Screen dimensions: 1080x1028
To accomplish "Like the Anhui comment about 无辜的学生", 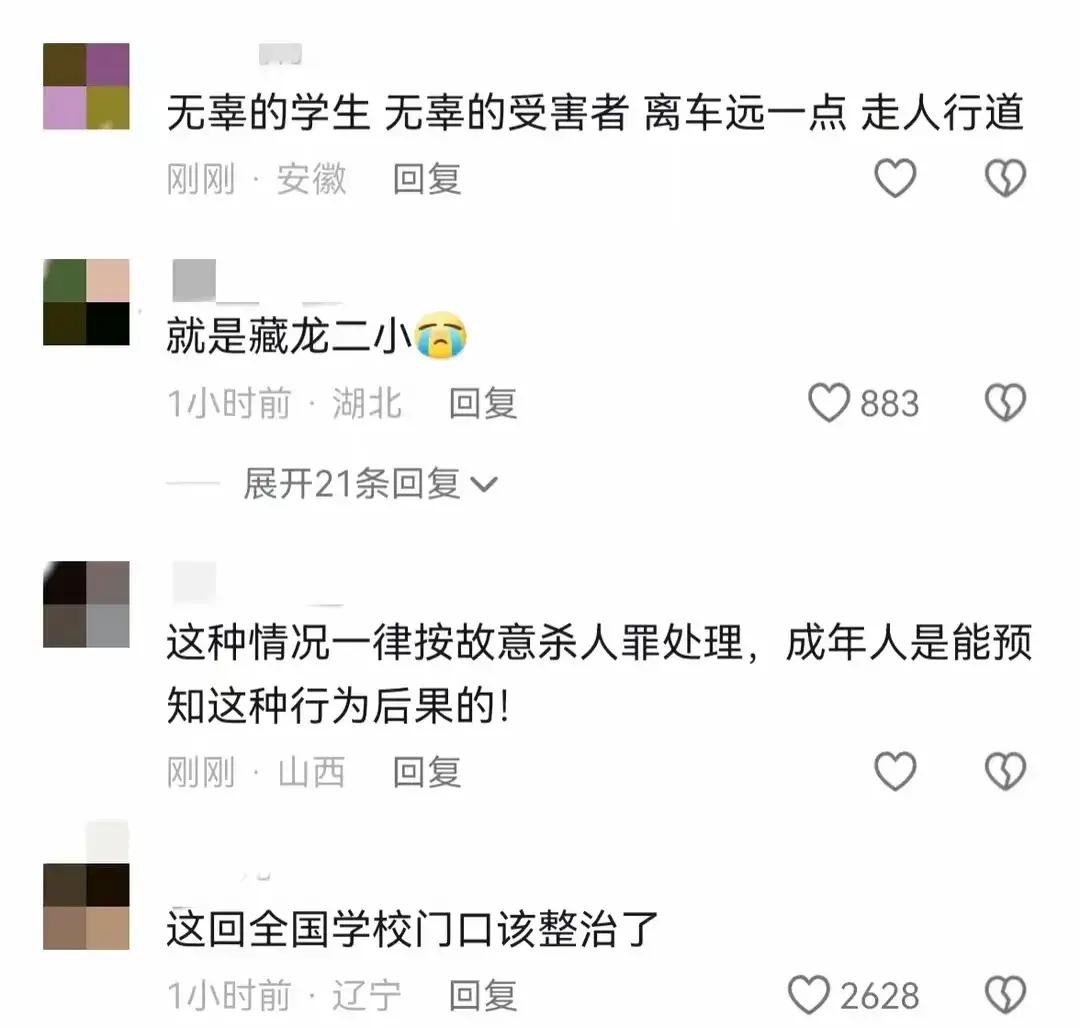I will (895, 178).
